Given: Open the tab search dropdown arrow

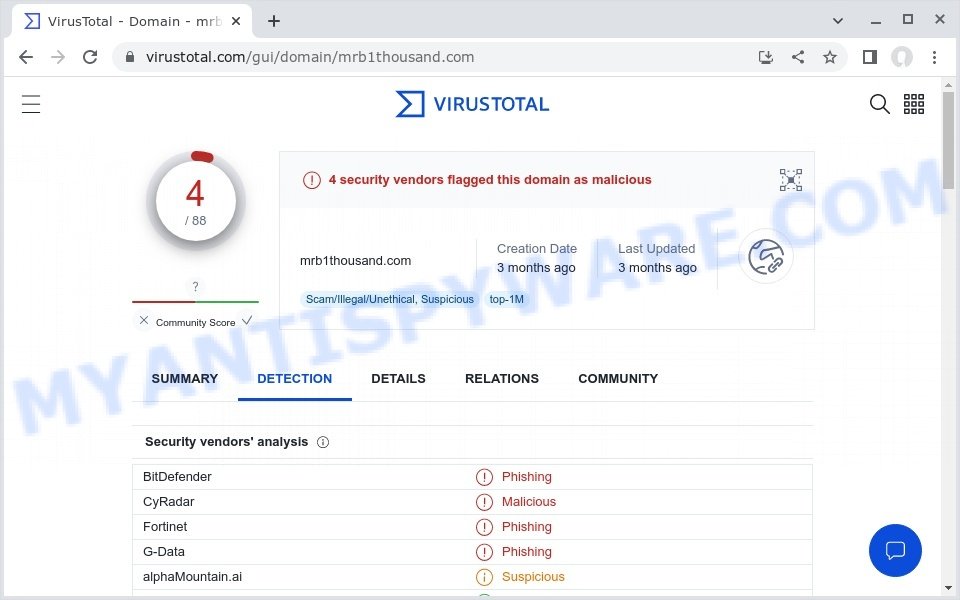Looking at the screenshot, I should [838, 21].
